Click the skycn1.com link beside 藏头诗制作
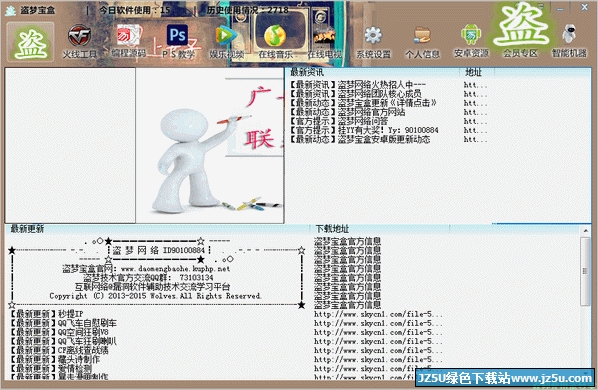 378,360
